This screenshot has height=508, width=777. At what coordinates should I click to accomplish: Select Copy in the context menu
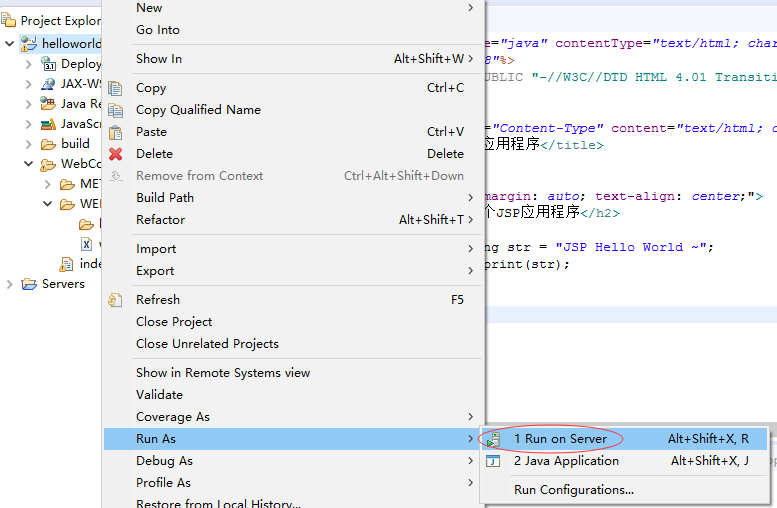292,88
